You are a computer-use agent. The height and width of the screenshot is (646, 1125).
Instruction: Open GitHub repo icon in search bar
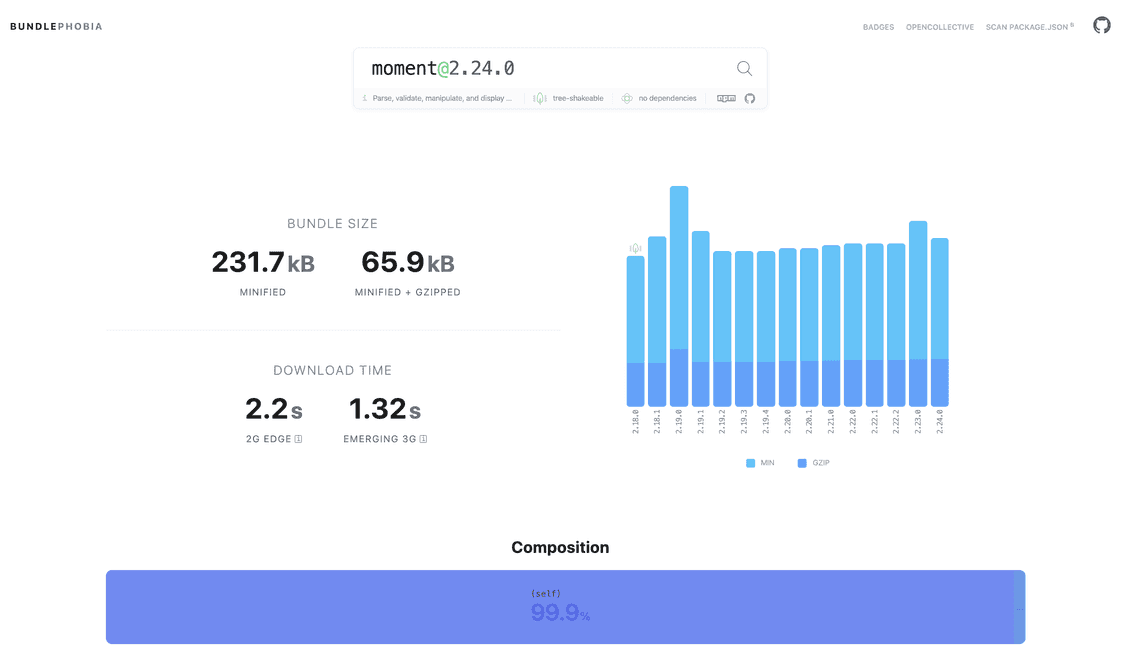point(750,98)
